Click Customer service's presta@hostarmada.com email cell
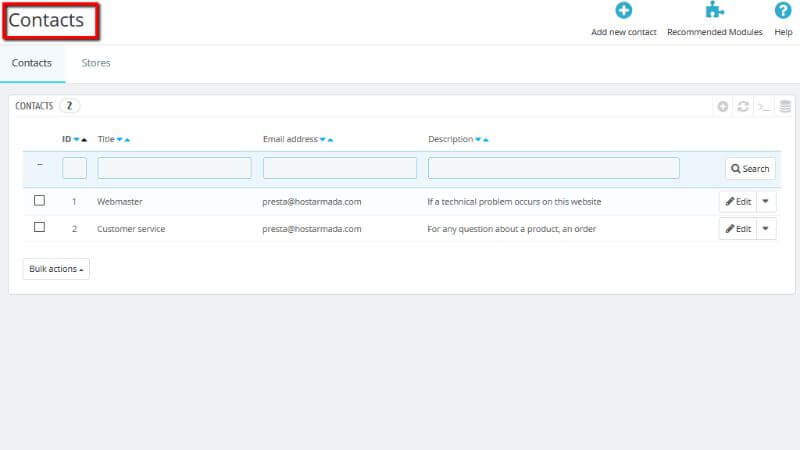The width and height of the screenshot is (800, 450). (312, 229)
